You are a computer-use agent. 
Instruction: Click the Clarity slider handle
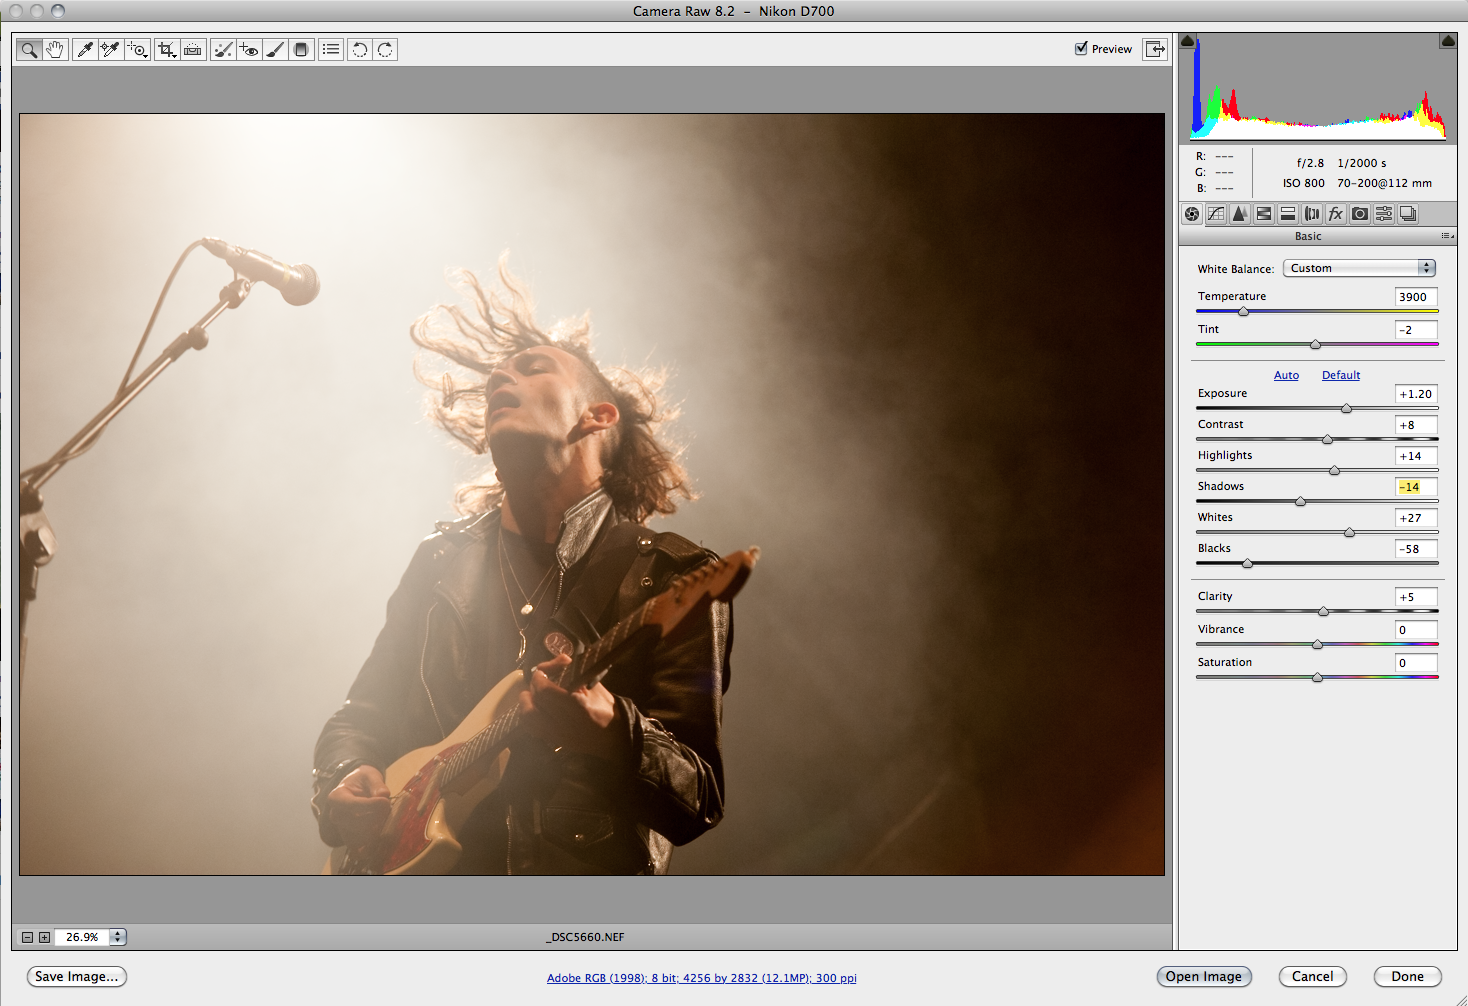1323,611
